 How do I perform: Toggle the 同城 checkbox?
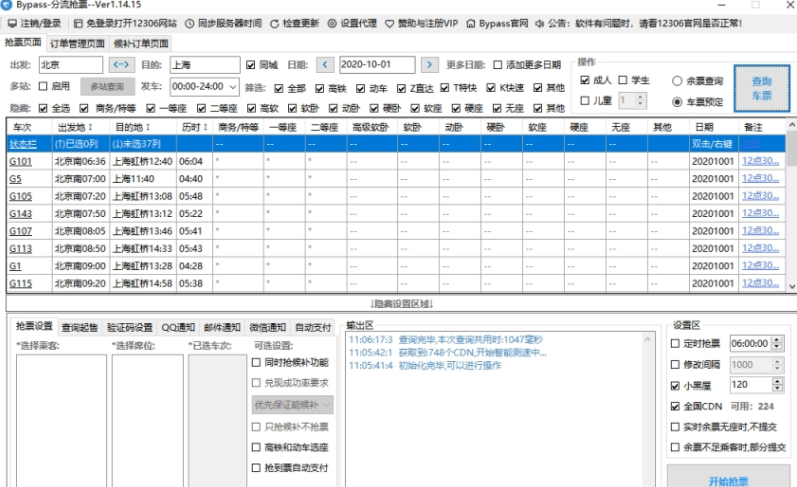[251, 65]
